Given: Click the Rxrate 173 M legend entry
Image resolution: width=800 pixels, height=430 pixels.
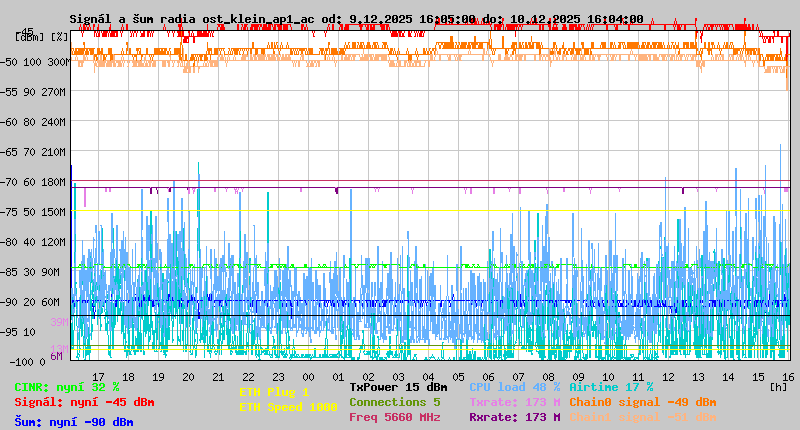Looking at the screenshot, I should [515, 417].
